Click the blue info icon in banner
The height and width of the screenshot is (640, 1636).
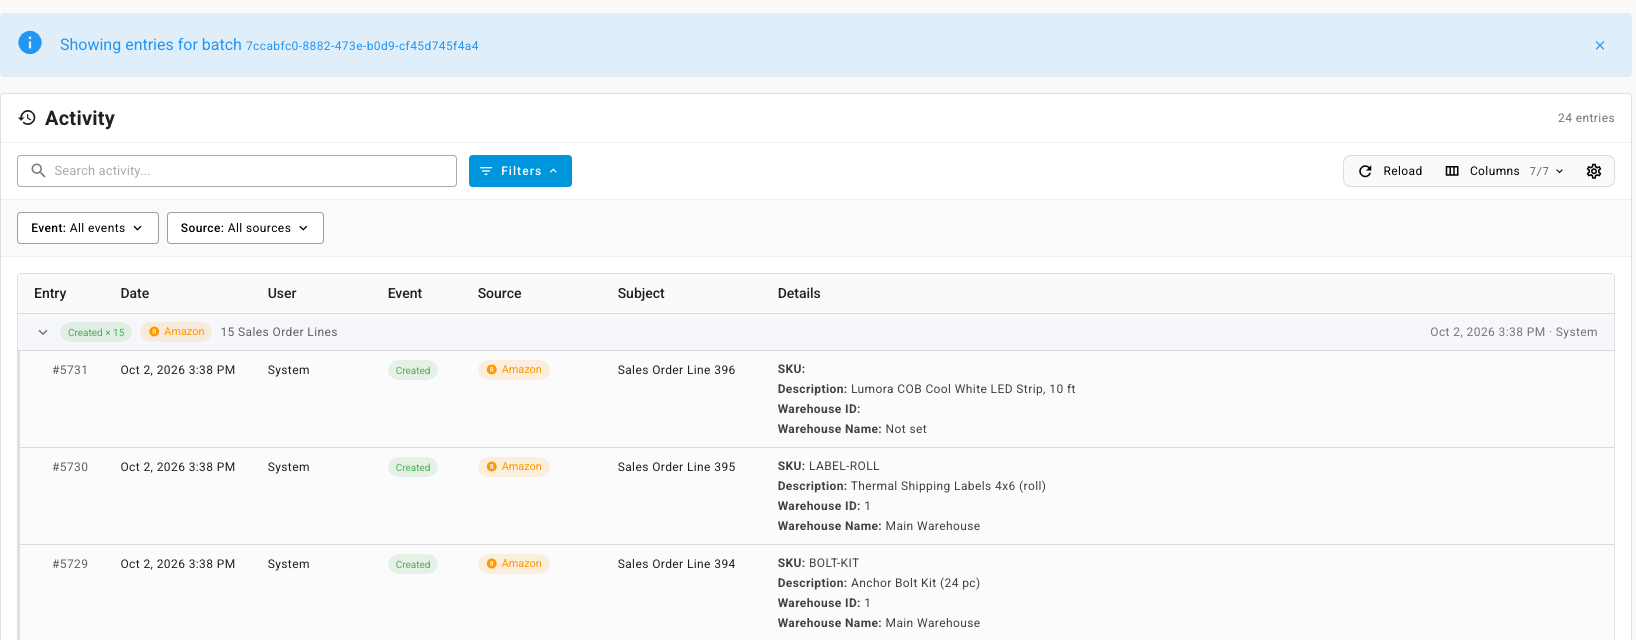coord(30,43)
